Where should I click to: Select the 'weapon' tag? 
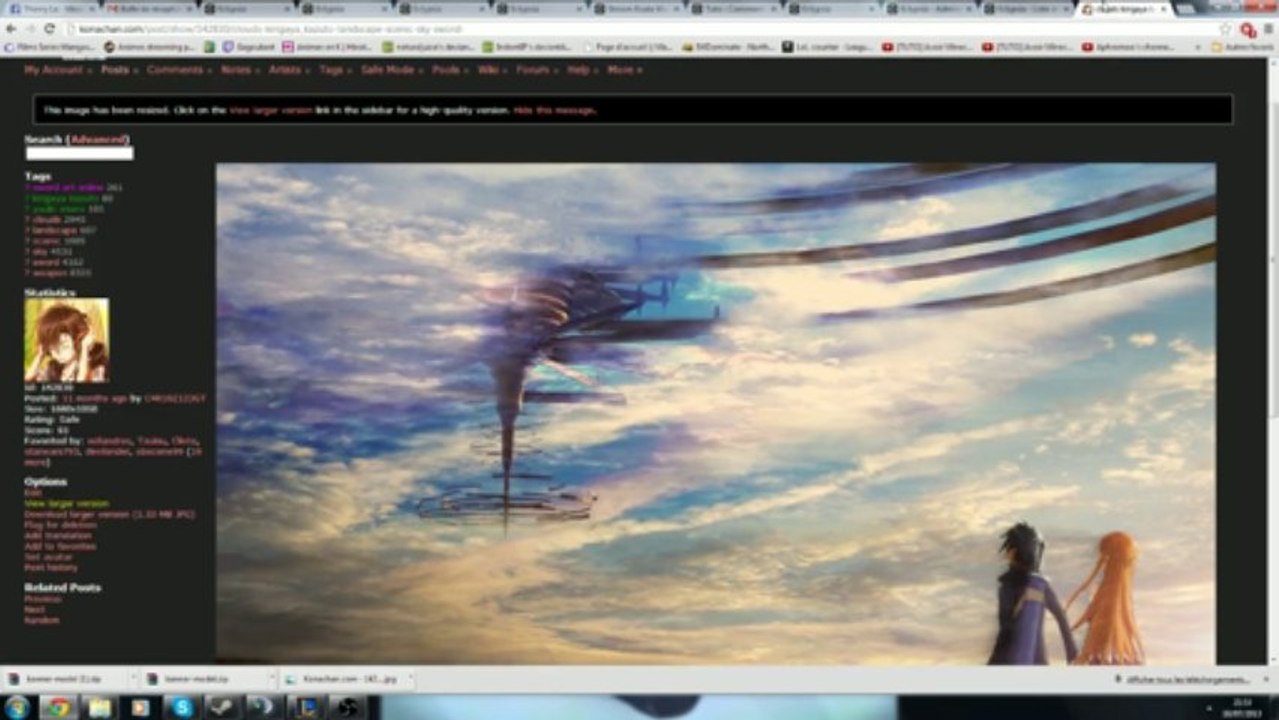pyautogui.click(x=49, y=273)
